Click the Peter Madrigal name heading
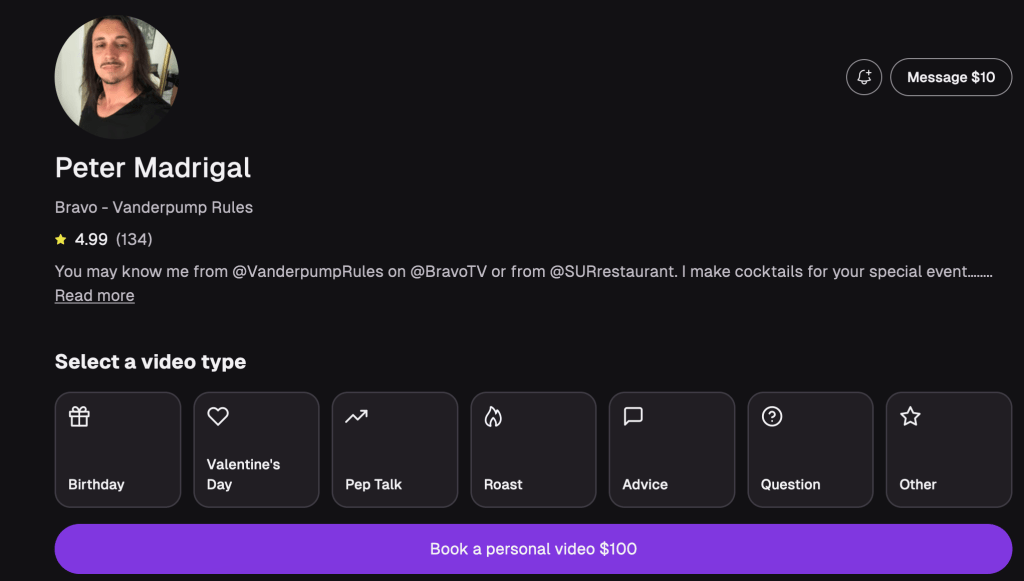The width and height of the screenshot is (1024, 581). pyautogui.click(x=153, y=168)
